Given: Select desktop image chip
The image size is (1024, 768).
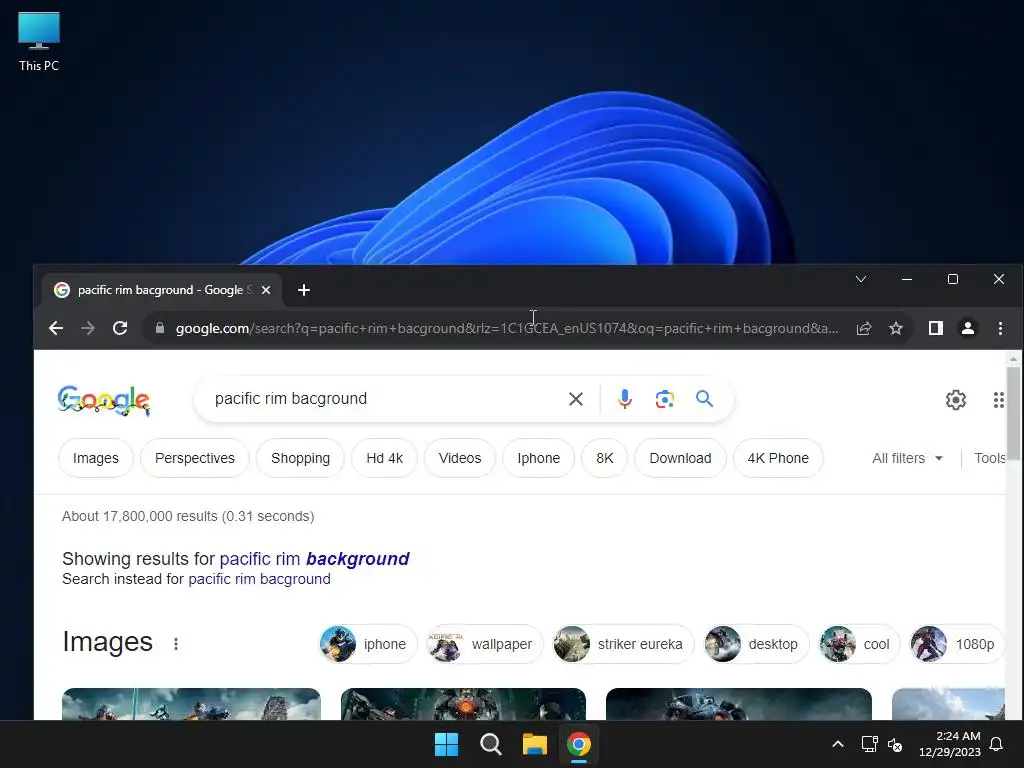Looking at the screenshot, I should 756,644.
